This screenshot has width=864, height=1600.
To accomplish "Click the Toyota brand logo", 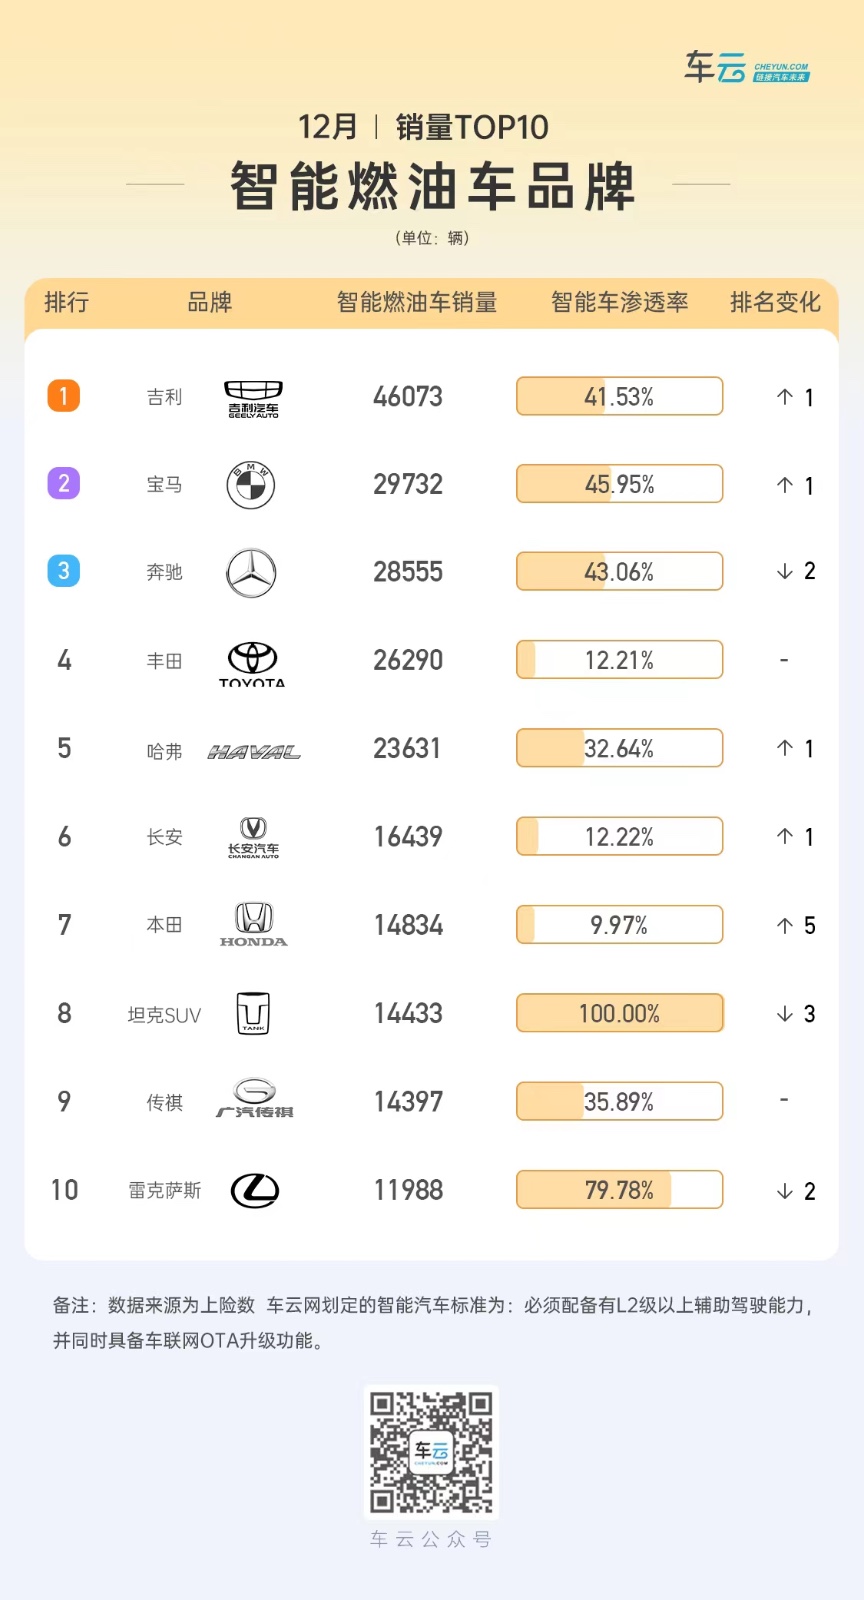I will coord(252,663).
